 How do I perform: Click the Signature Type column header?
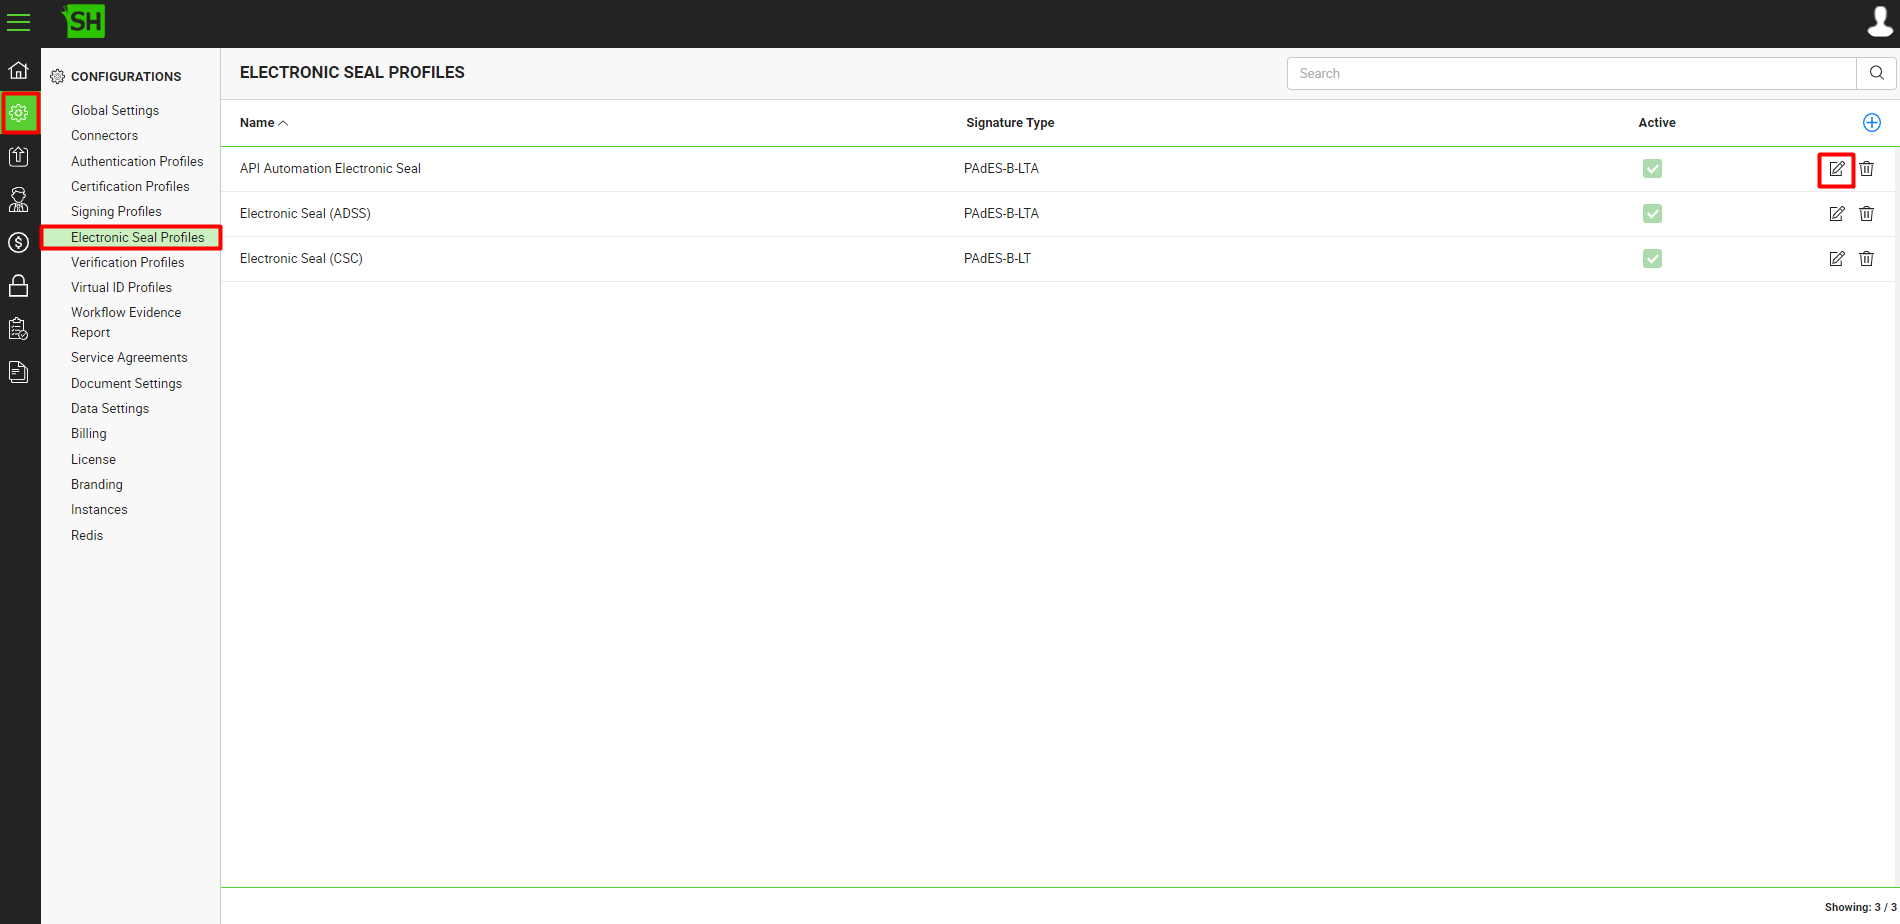(x=1010, y=123)
